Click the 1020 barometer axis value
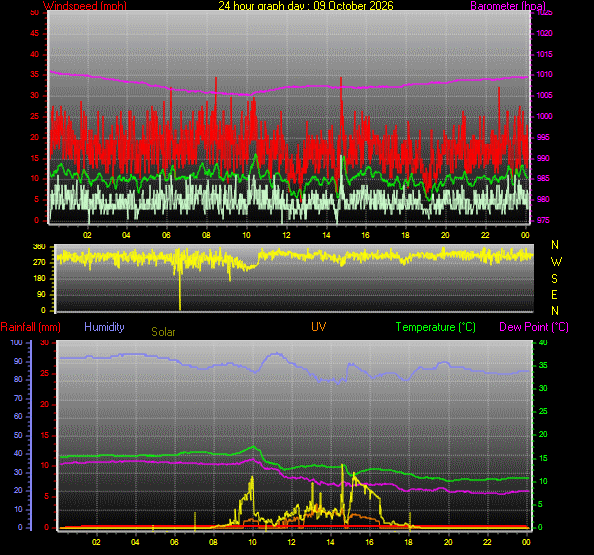The height and width of the screenshot is (555, 594). (544, 34)
